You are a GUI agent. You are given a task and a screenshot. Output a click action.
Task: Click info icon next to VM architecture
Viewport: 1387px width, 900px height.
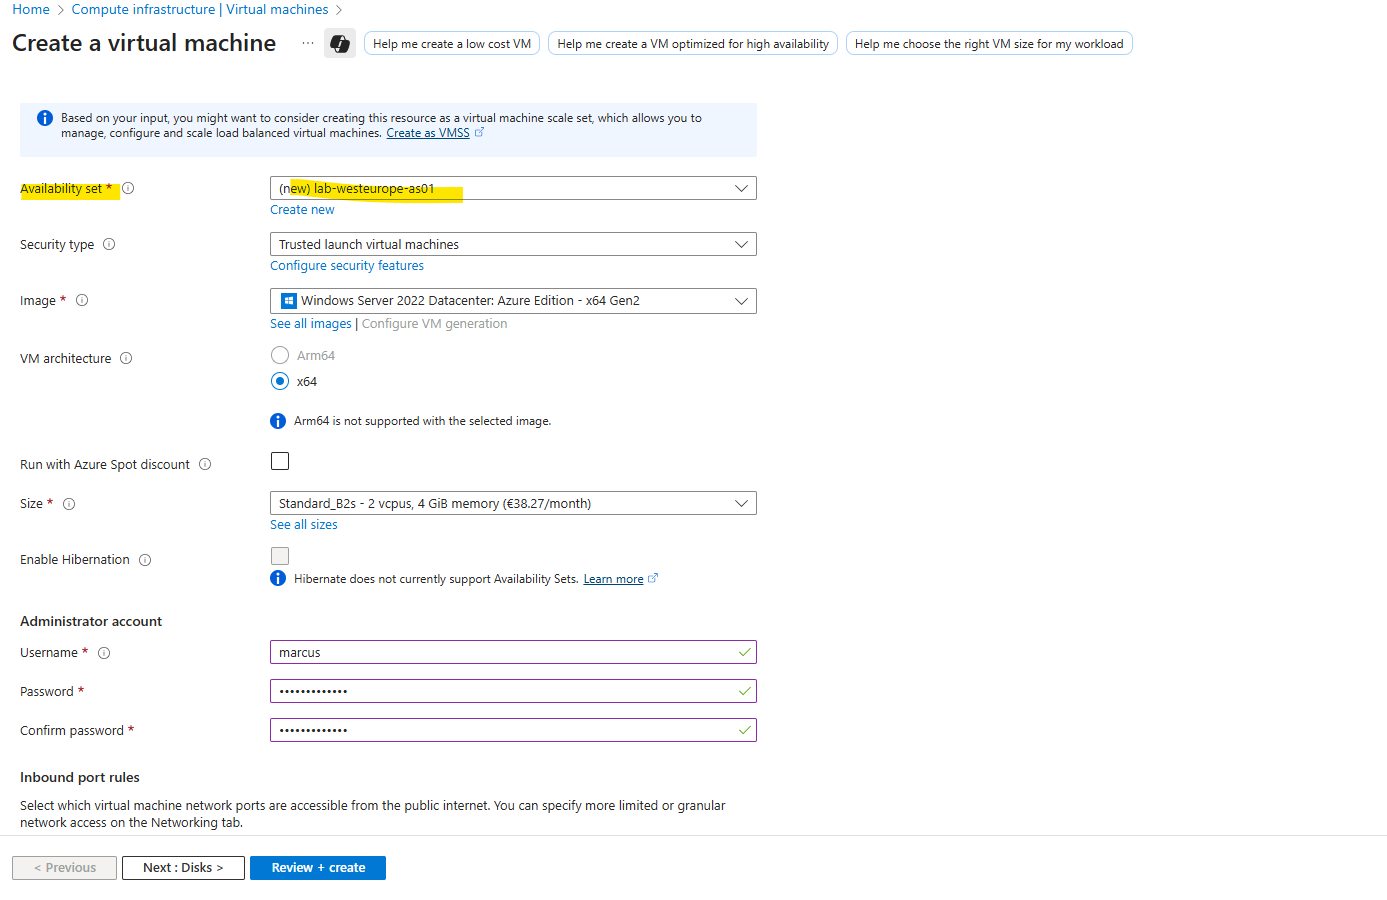click(126, 358)
